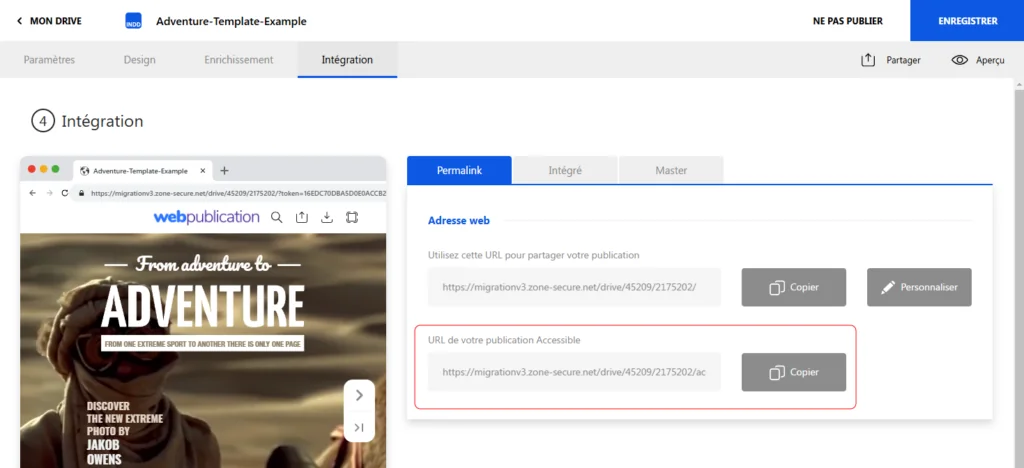The height and width of the screenshot is (468, 1024).
Task: Click the INDD file type icon
Action: click(x=133, y=21)
